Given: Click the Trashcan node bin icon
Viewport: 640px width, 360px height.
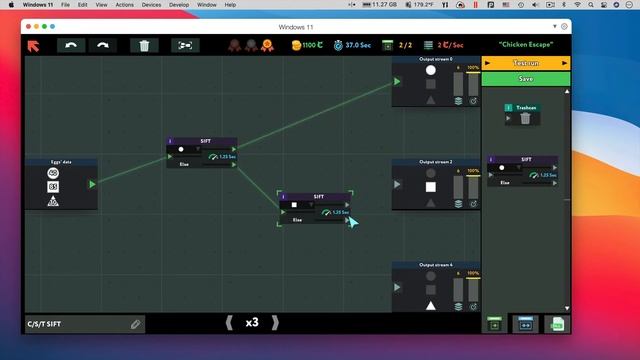Looking at the screenshot, I should click(x=525, y=118).
